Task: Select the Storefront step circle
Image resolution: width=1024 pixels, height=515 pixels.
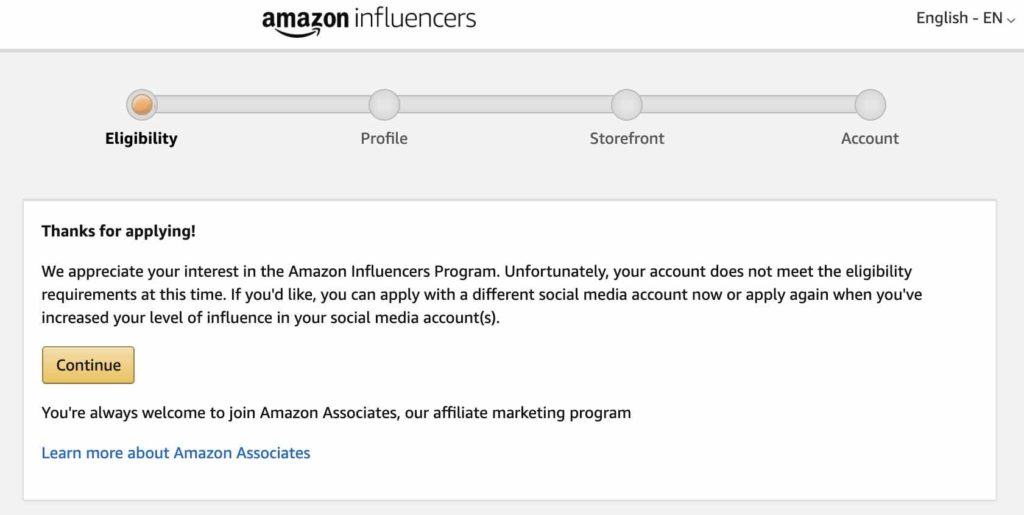Action: (x=627, y=104)
